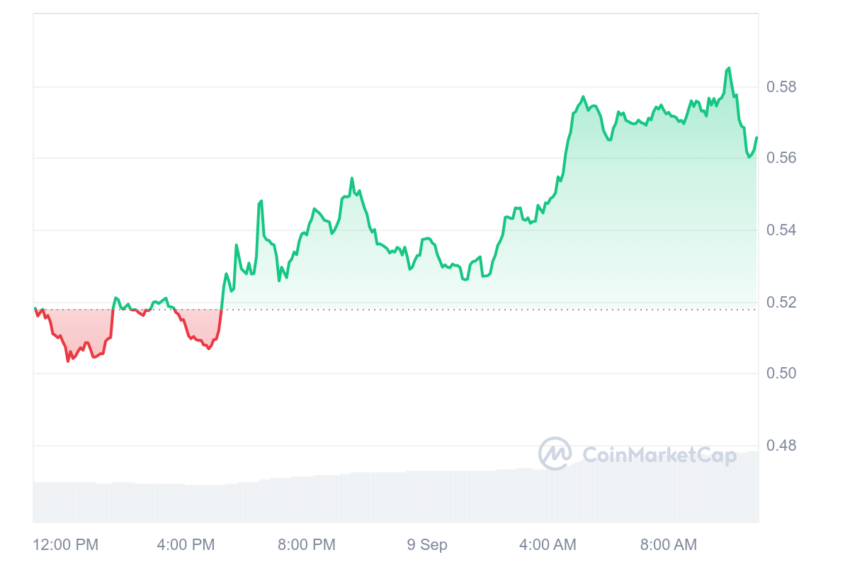This screenshot has height=567, width=850.
Task: Click the 0.54 price axis label
Action: 781,230
